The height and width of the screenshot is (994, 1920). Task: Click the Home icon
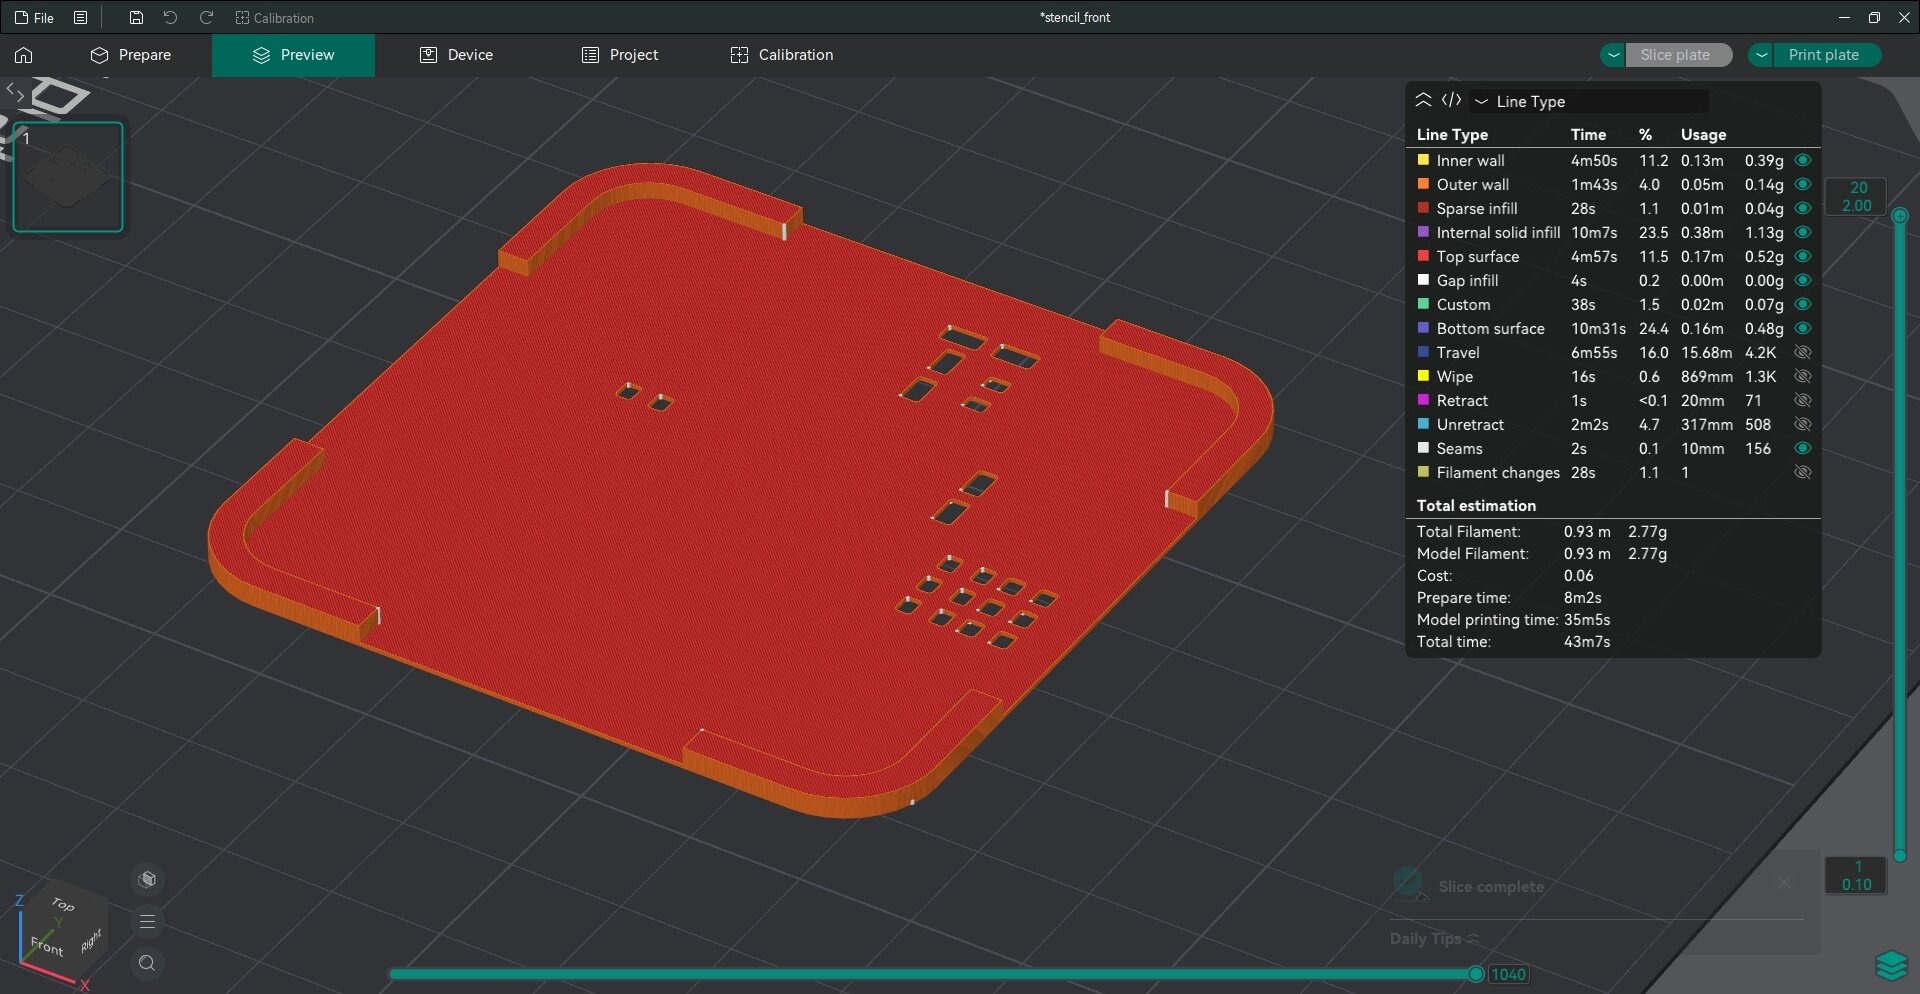point(24,55)
